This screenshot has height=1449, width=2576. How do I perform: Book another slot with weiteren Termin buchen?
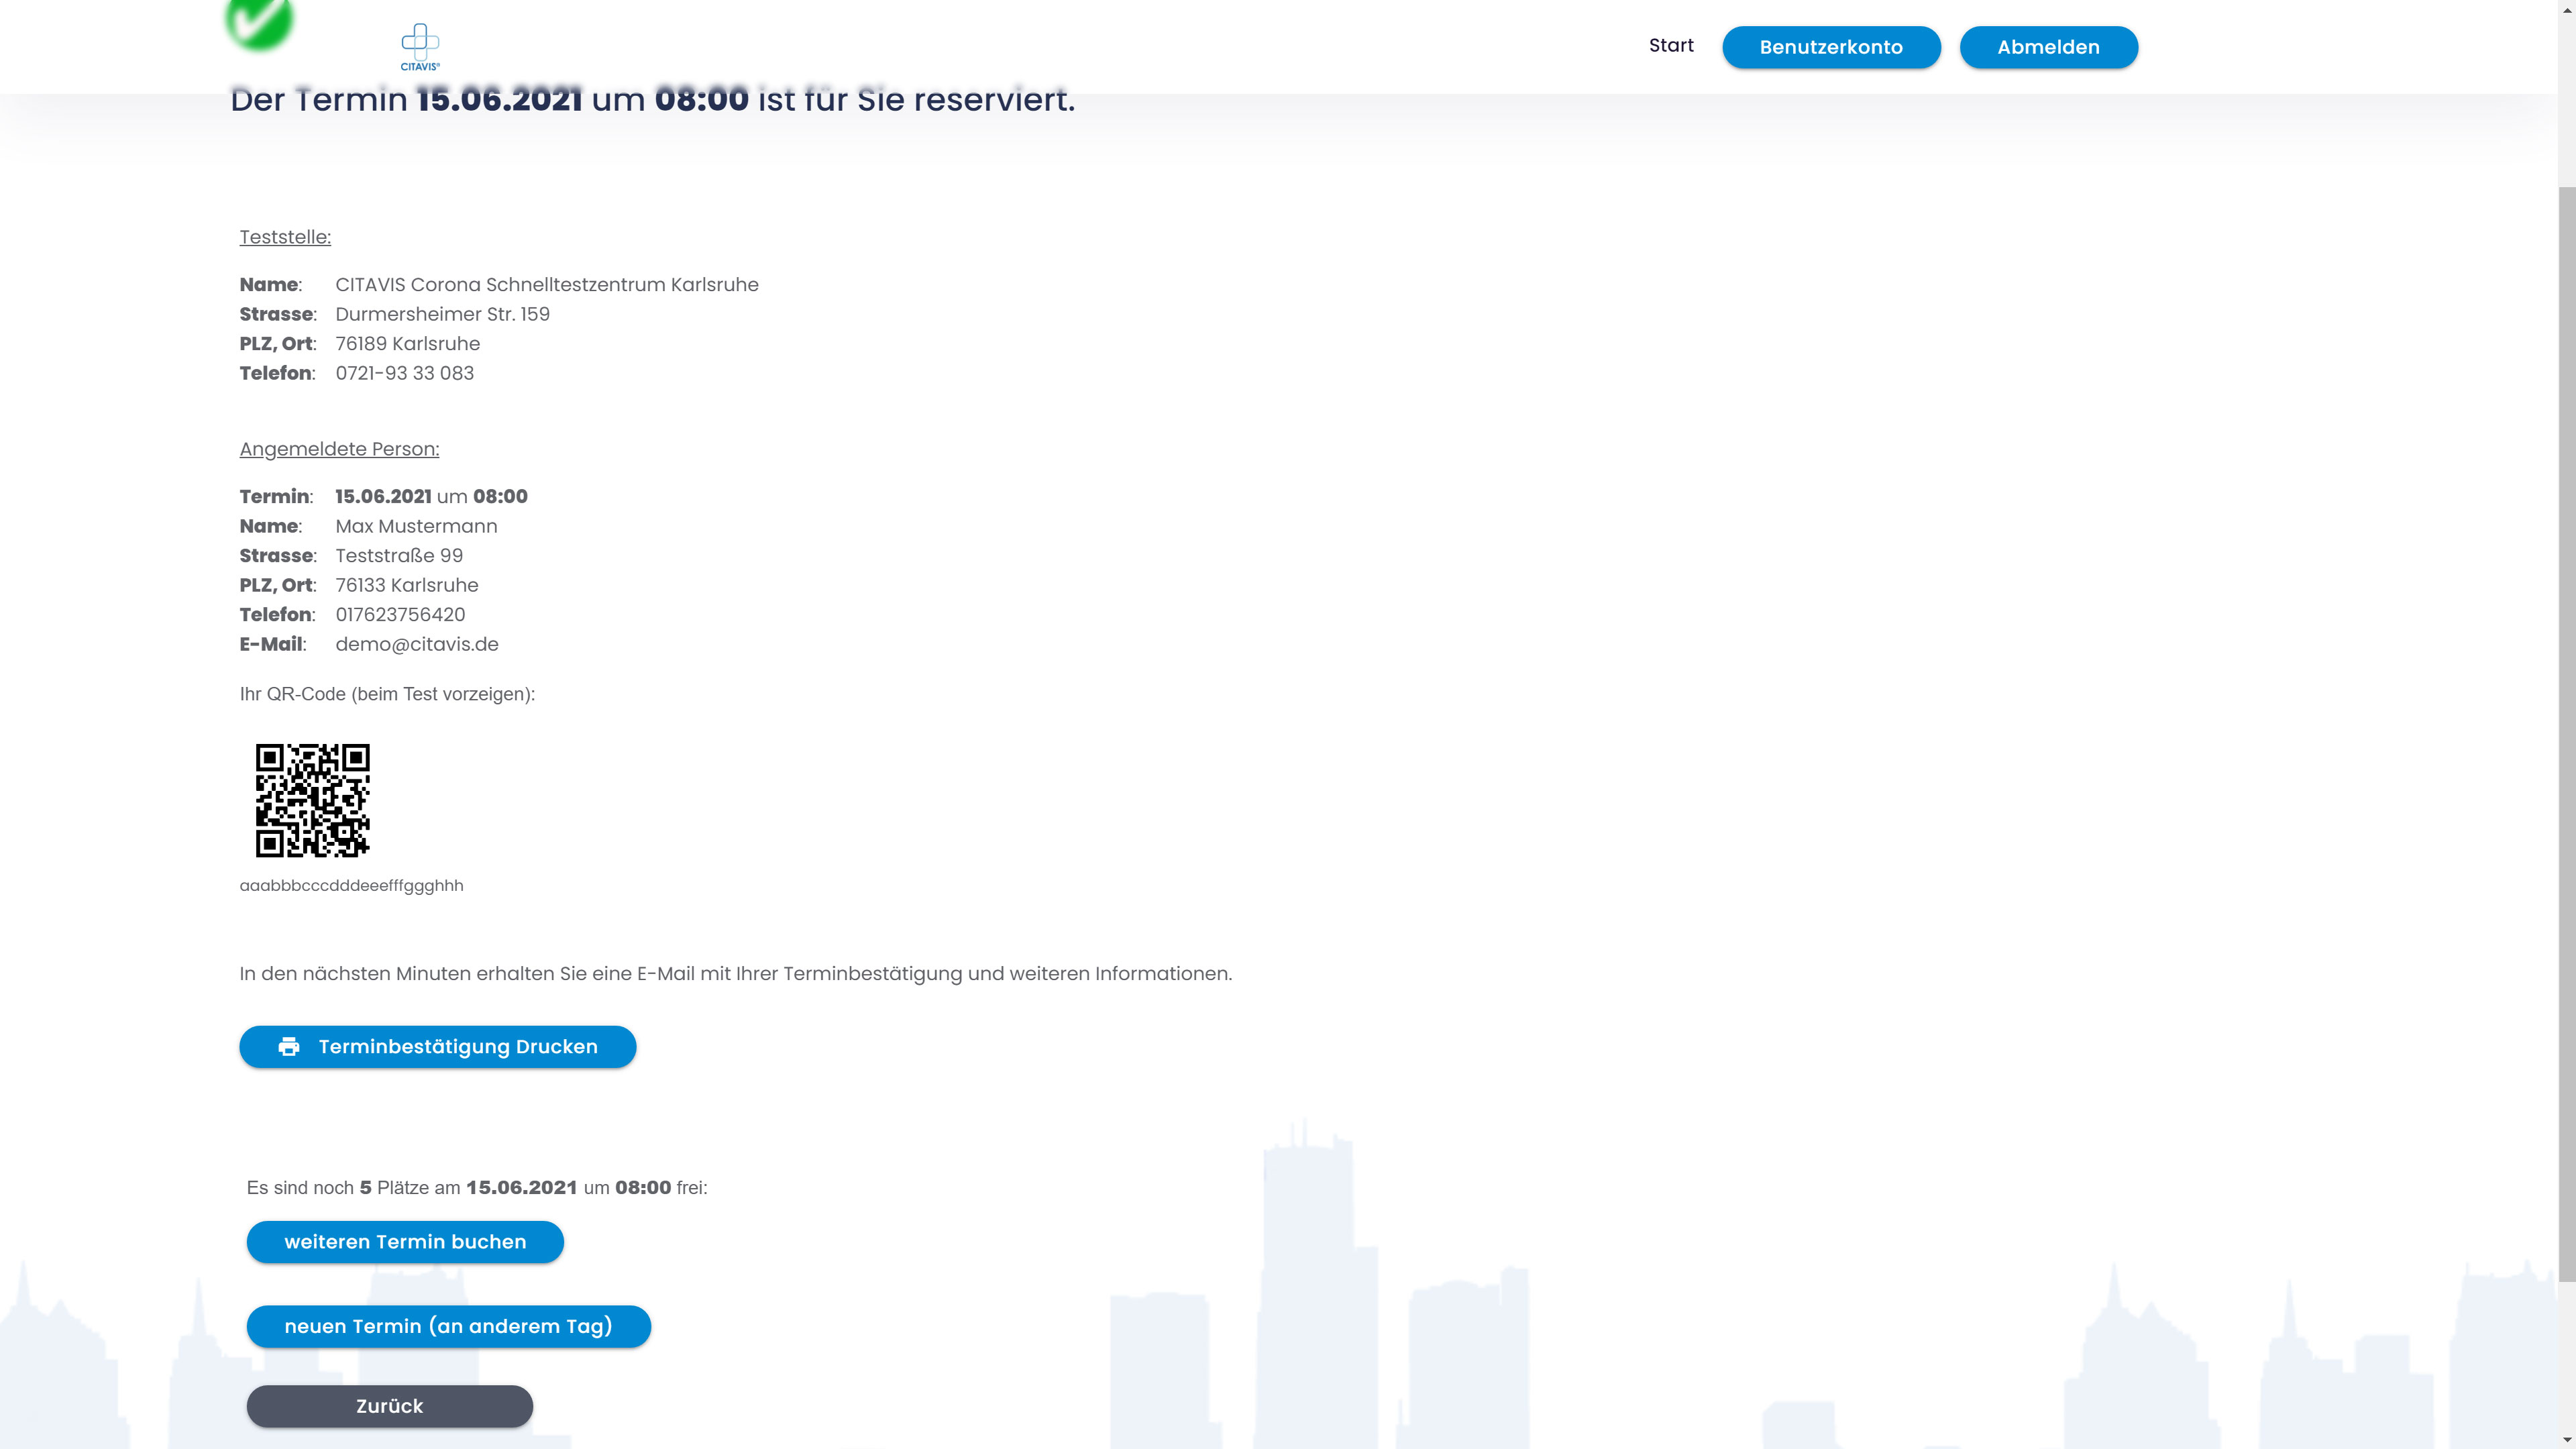tap(405, 1241)
